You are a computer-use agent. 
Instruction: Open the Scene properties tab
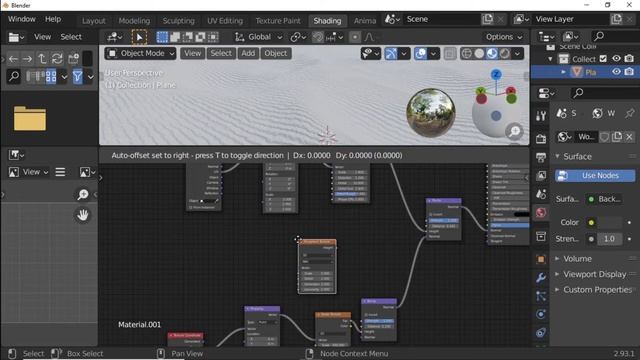(x=541, y=194)
